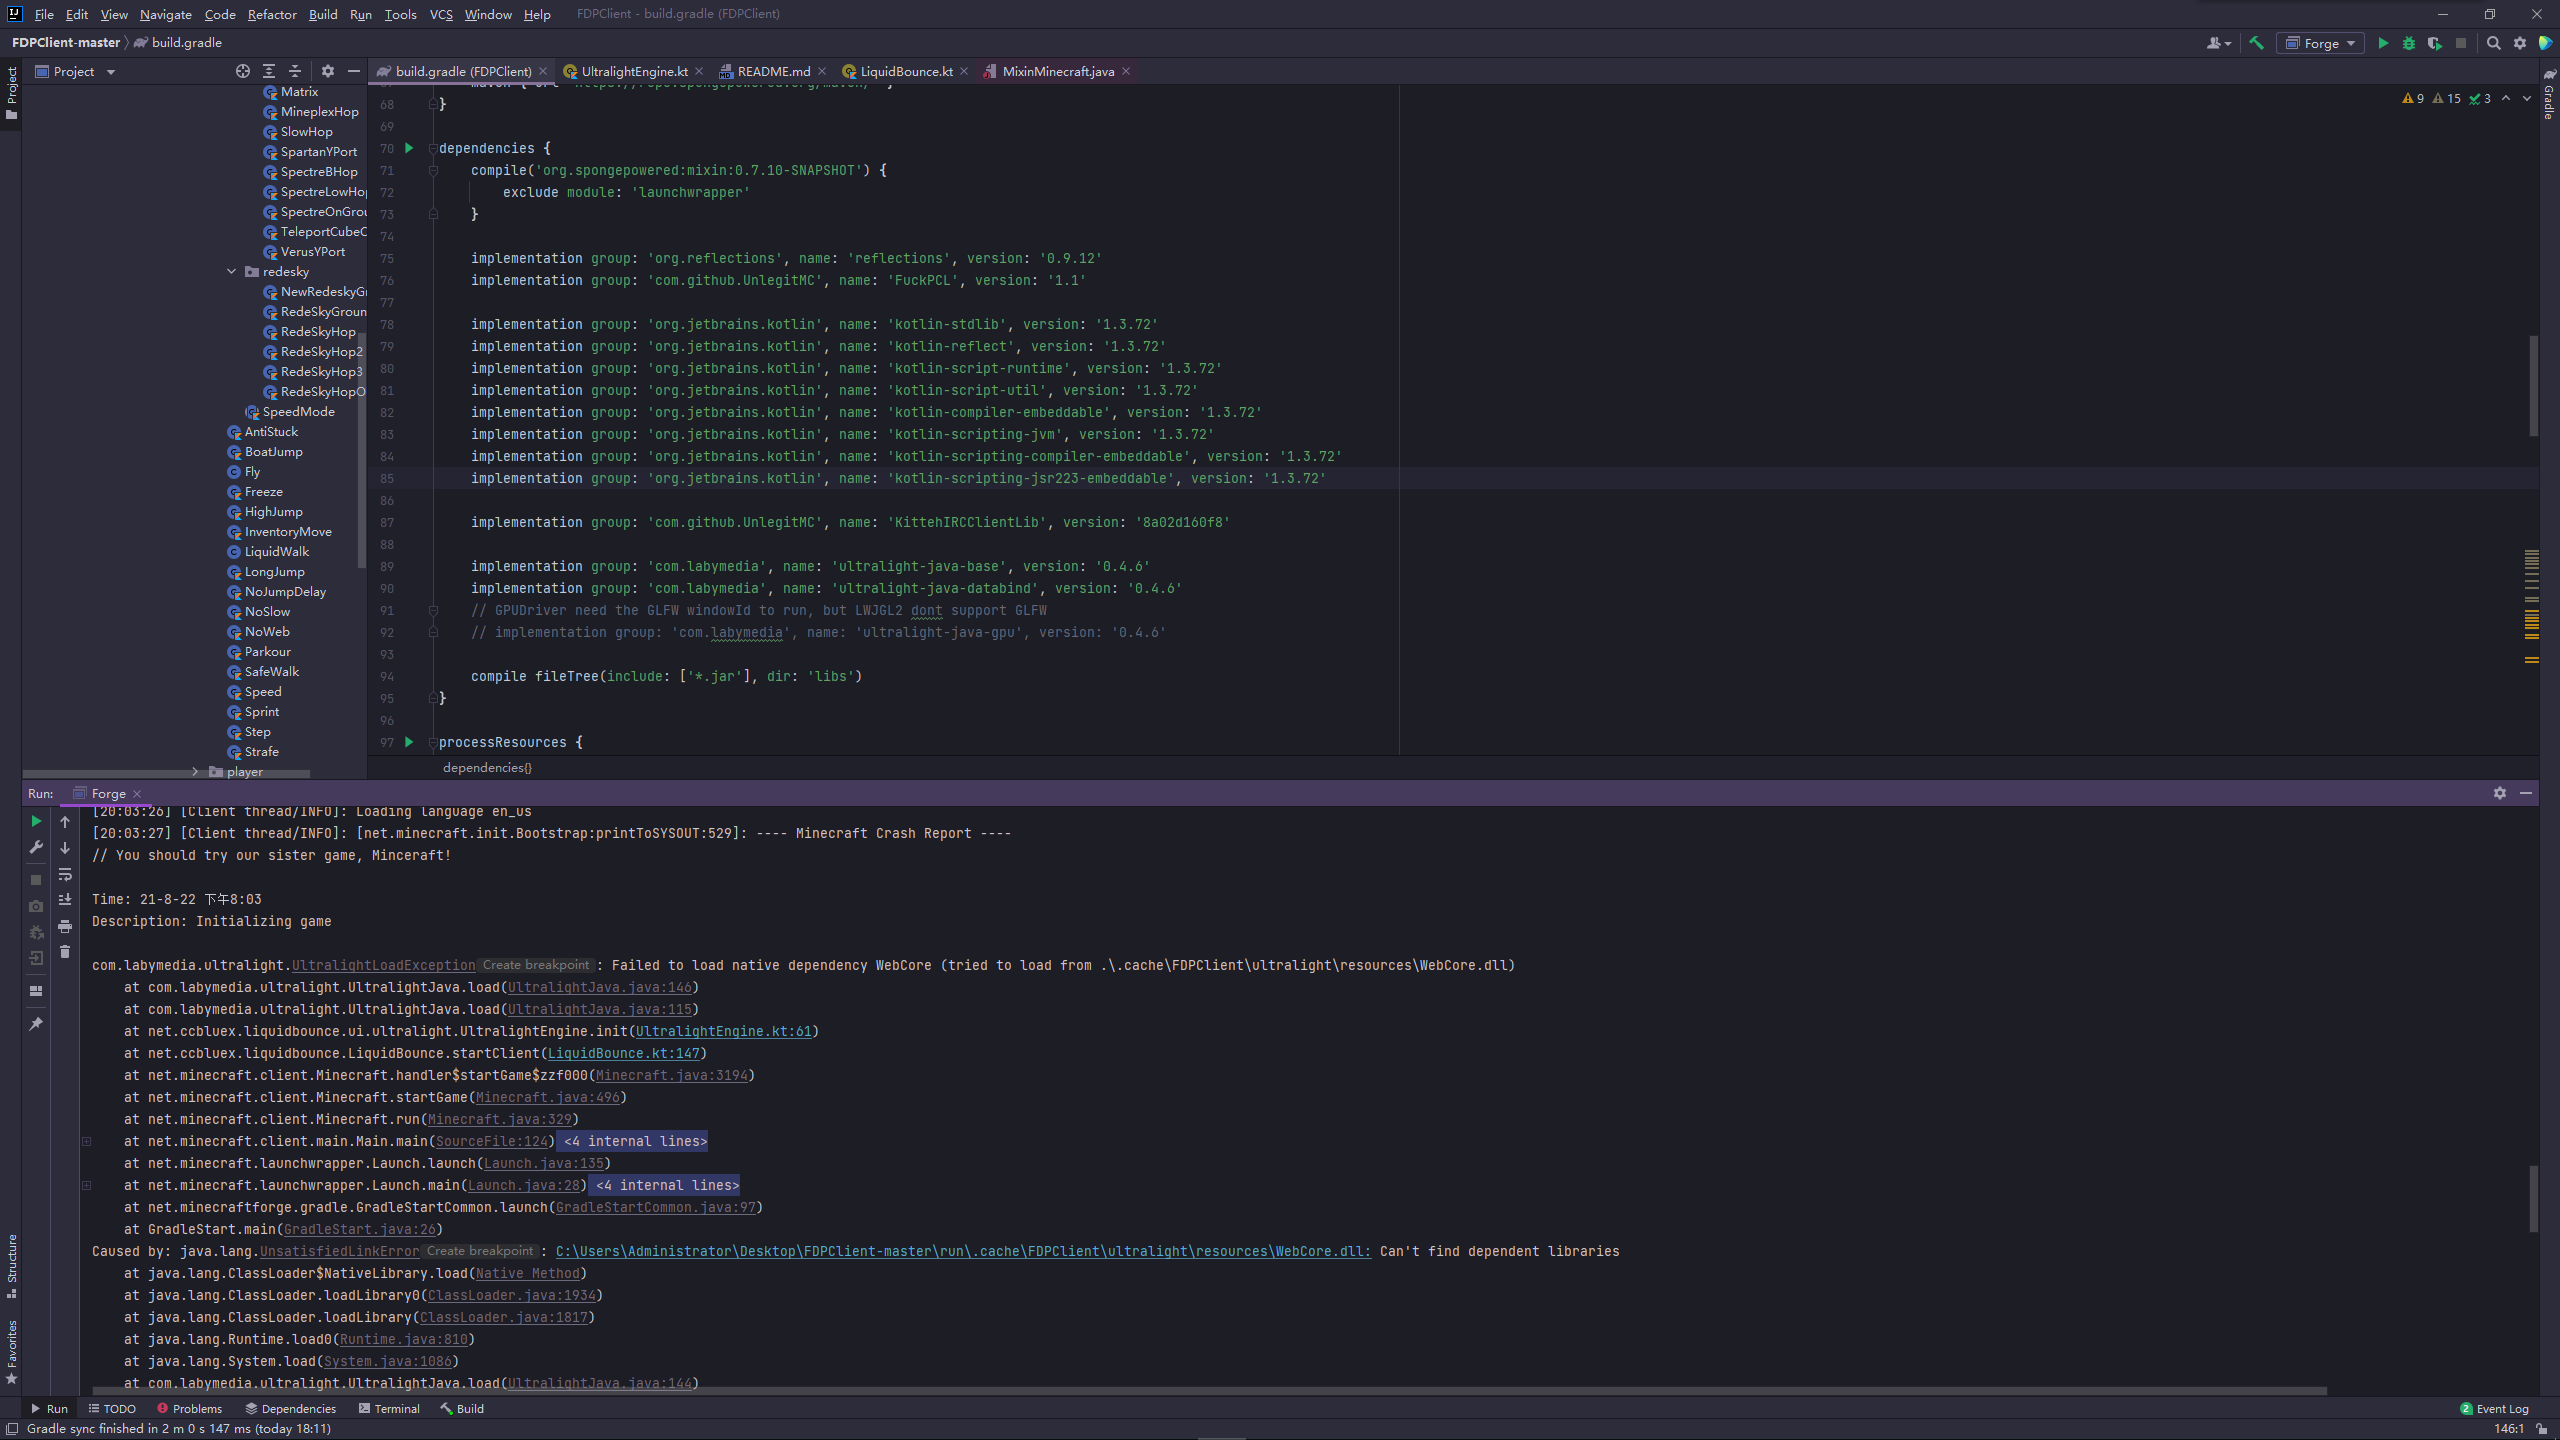Run dependencies task via gutter arrow
Screen dimensions: 2560x1440
409,148
